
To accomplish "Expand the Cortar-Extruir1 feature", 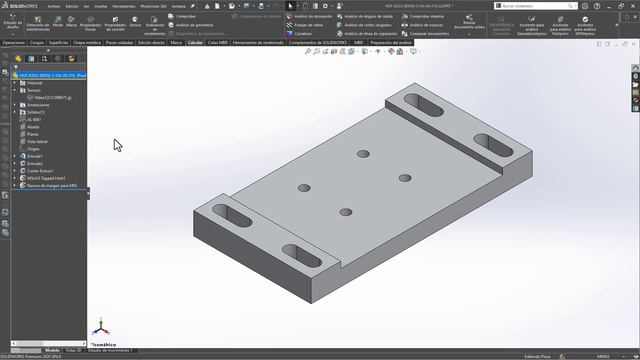I will pyautogui.click(x=15, y=171).
